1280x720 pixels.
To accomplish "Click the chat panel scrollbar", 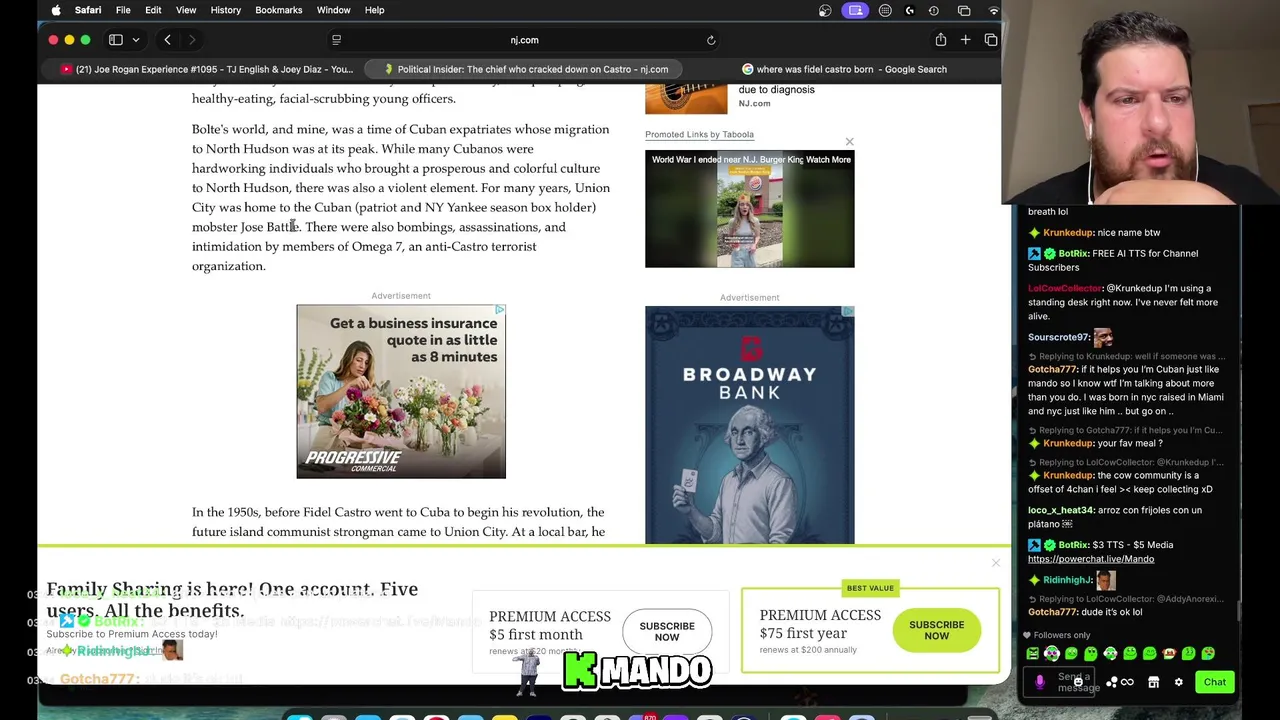I will tap(1238, 611).
